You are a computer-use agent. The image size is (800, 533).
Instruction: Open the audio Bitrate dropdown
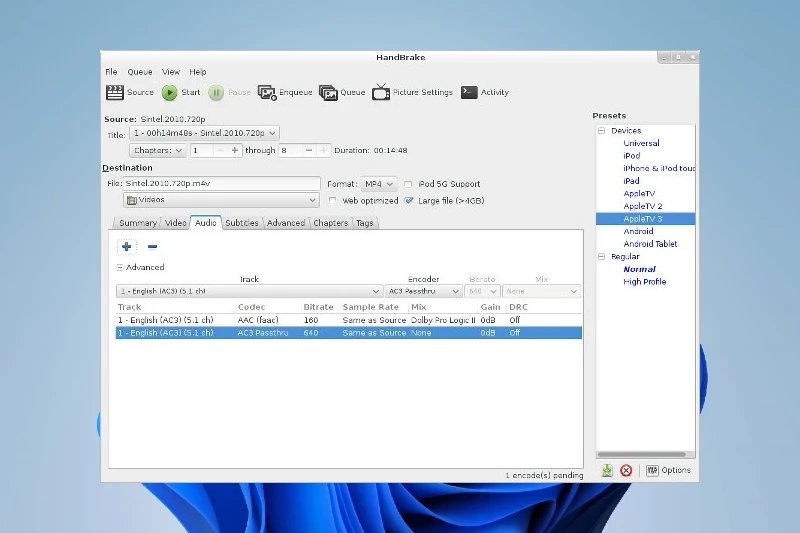[482, 291]
